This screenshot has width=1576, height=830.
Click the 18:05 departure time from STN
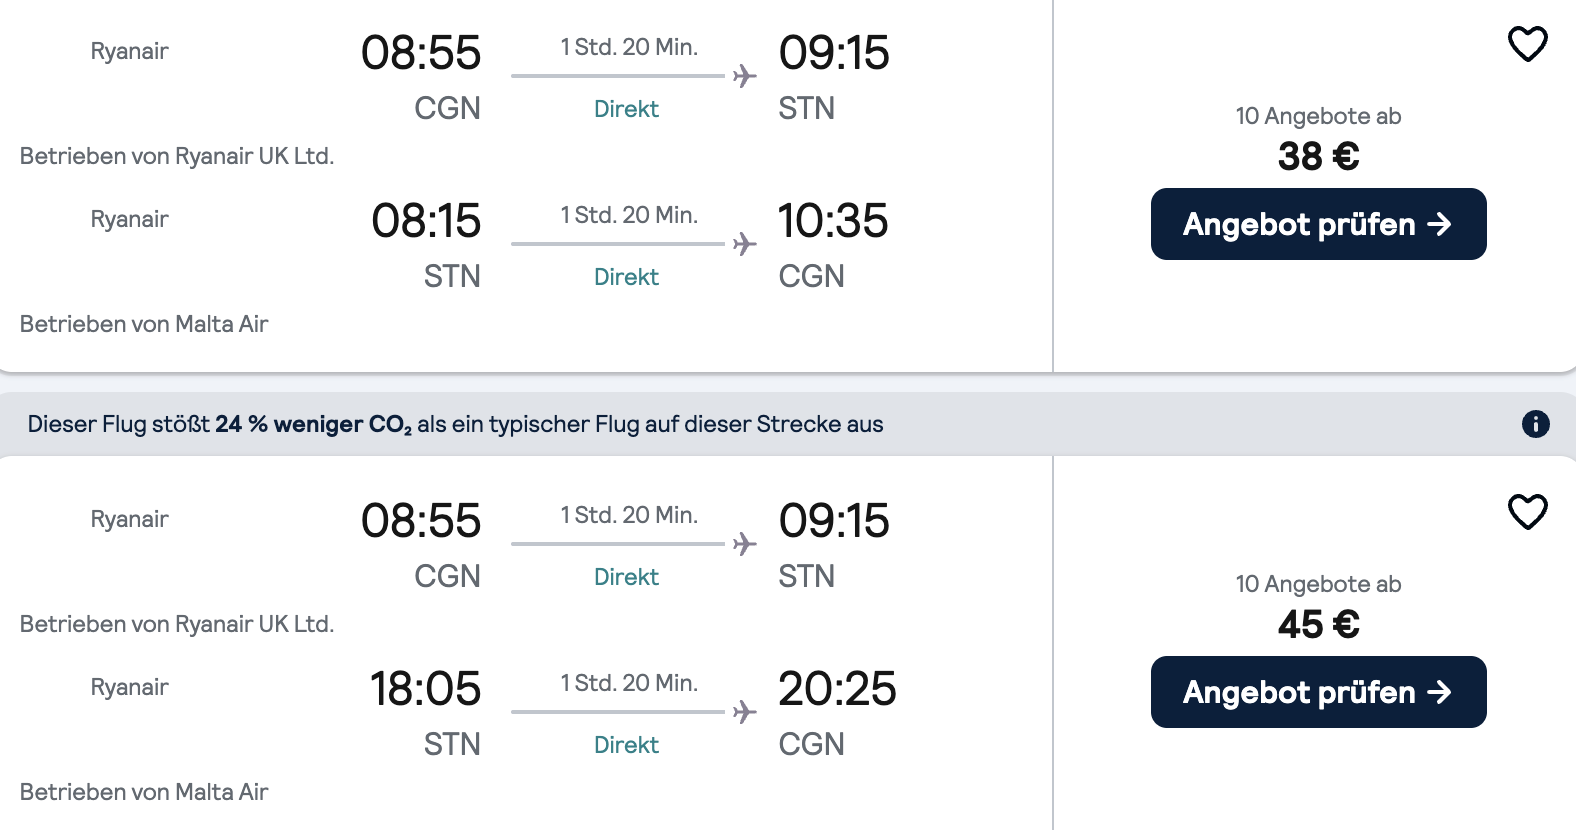coord(425,689)
